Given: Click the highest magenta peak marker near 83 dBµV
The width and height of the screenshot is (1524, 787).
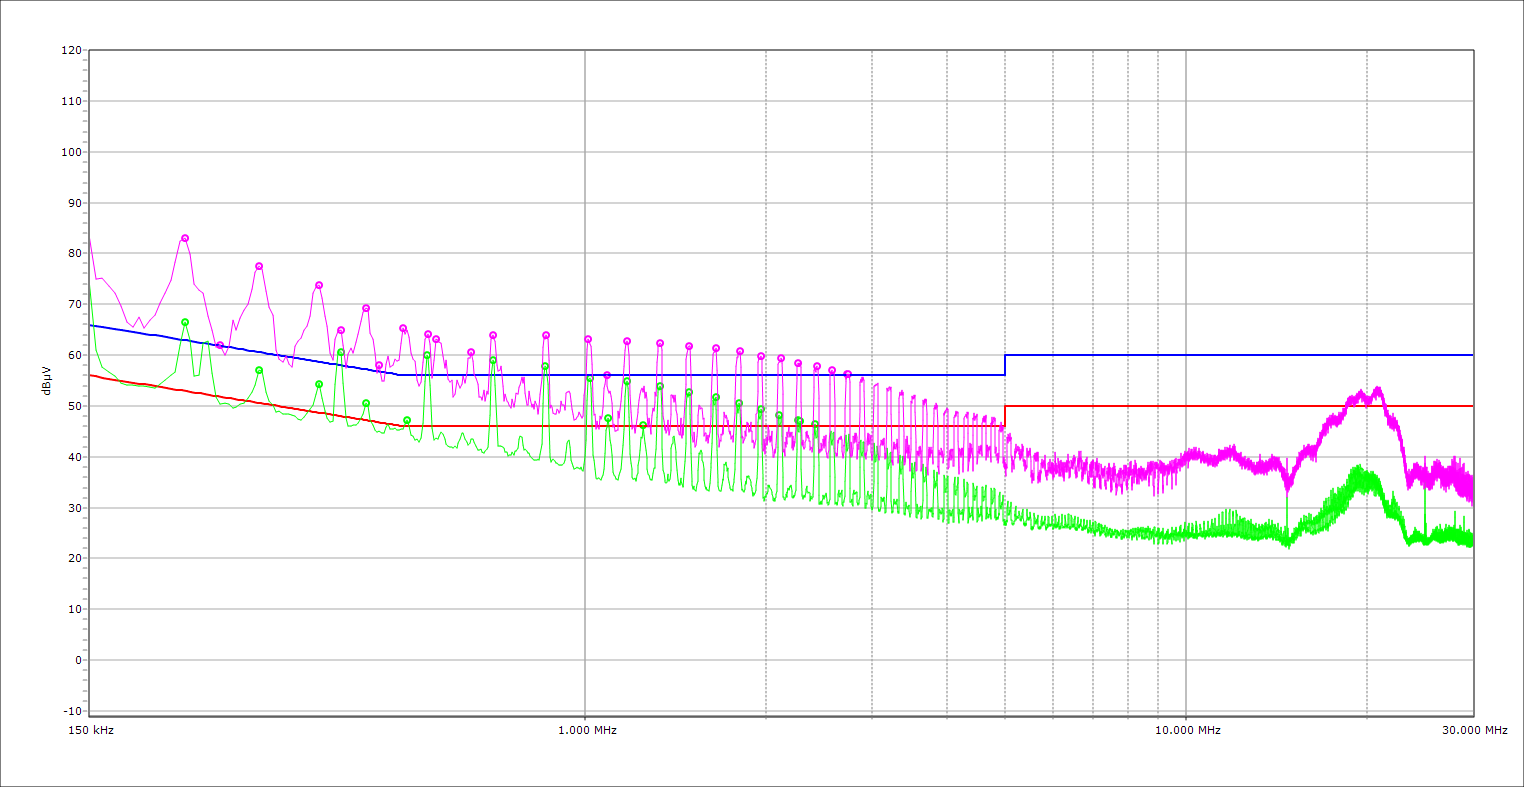Looking at the screenshot, I should coord(185,238).
